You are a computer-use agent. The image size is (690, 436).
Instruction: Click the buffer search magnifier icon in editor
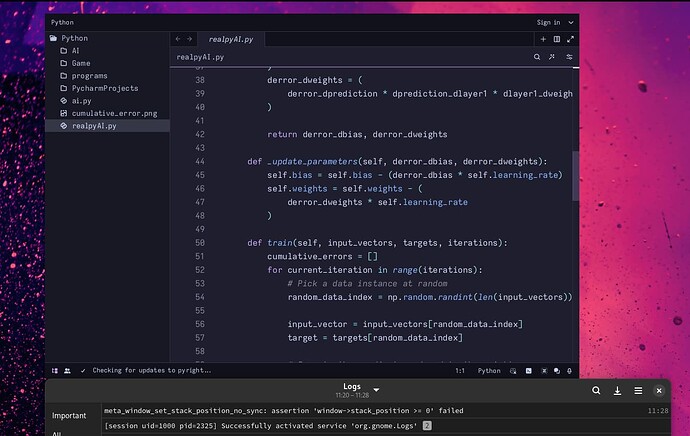tap(537, 58)
